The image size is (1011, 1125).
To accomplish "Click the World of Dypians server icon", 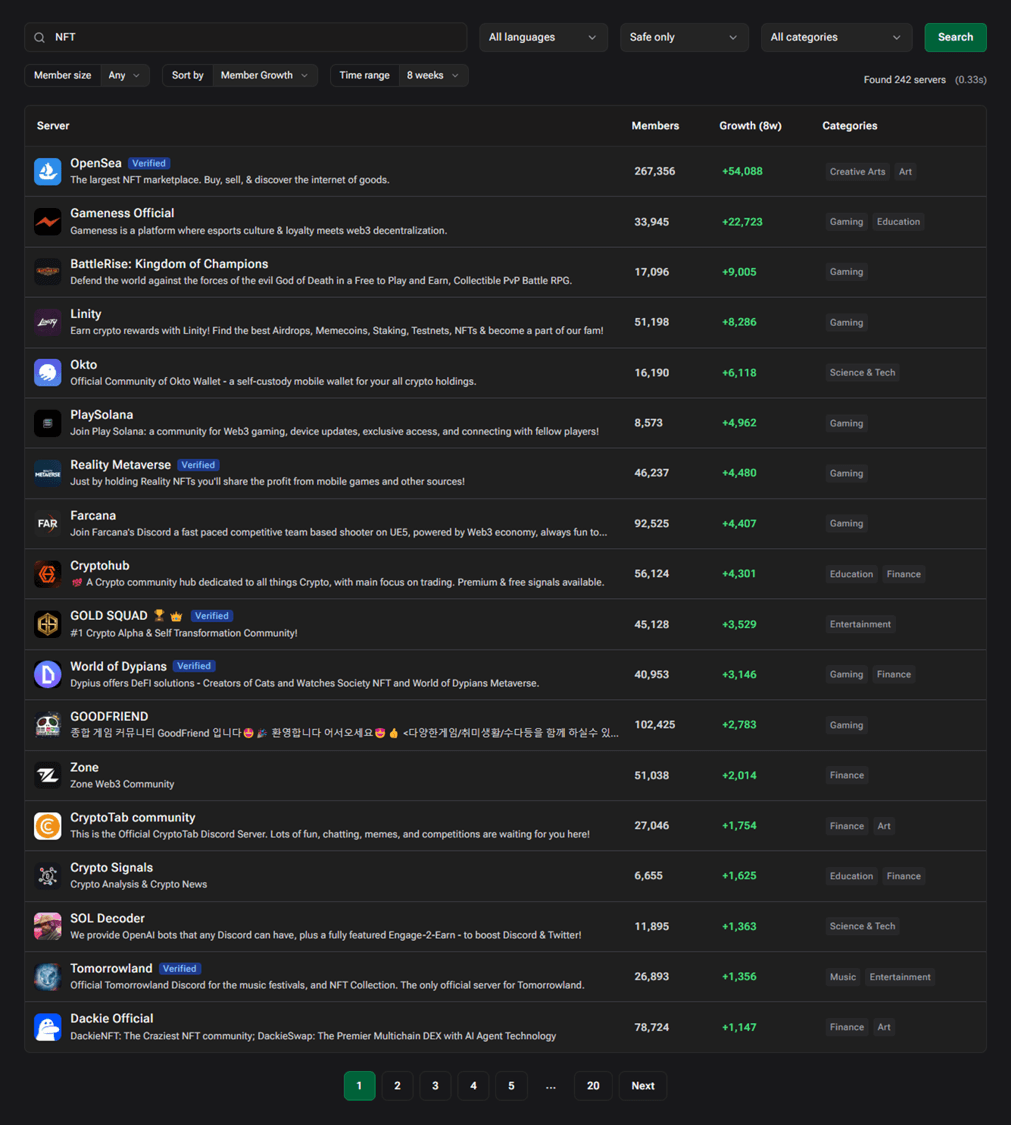I will tap(46, 673).
